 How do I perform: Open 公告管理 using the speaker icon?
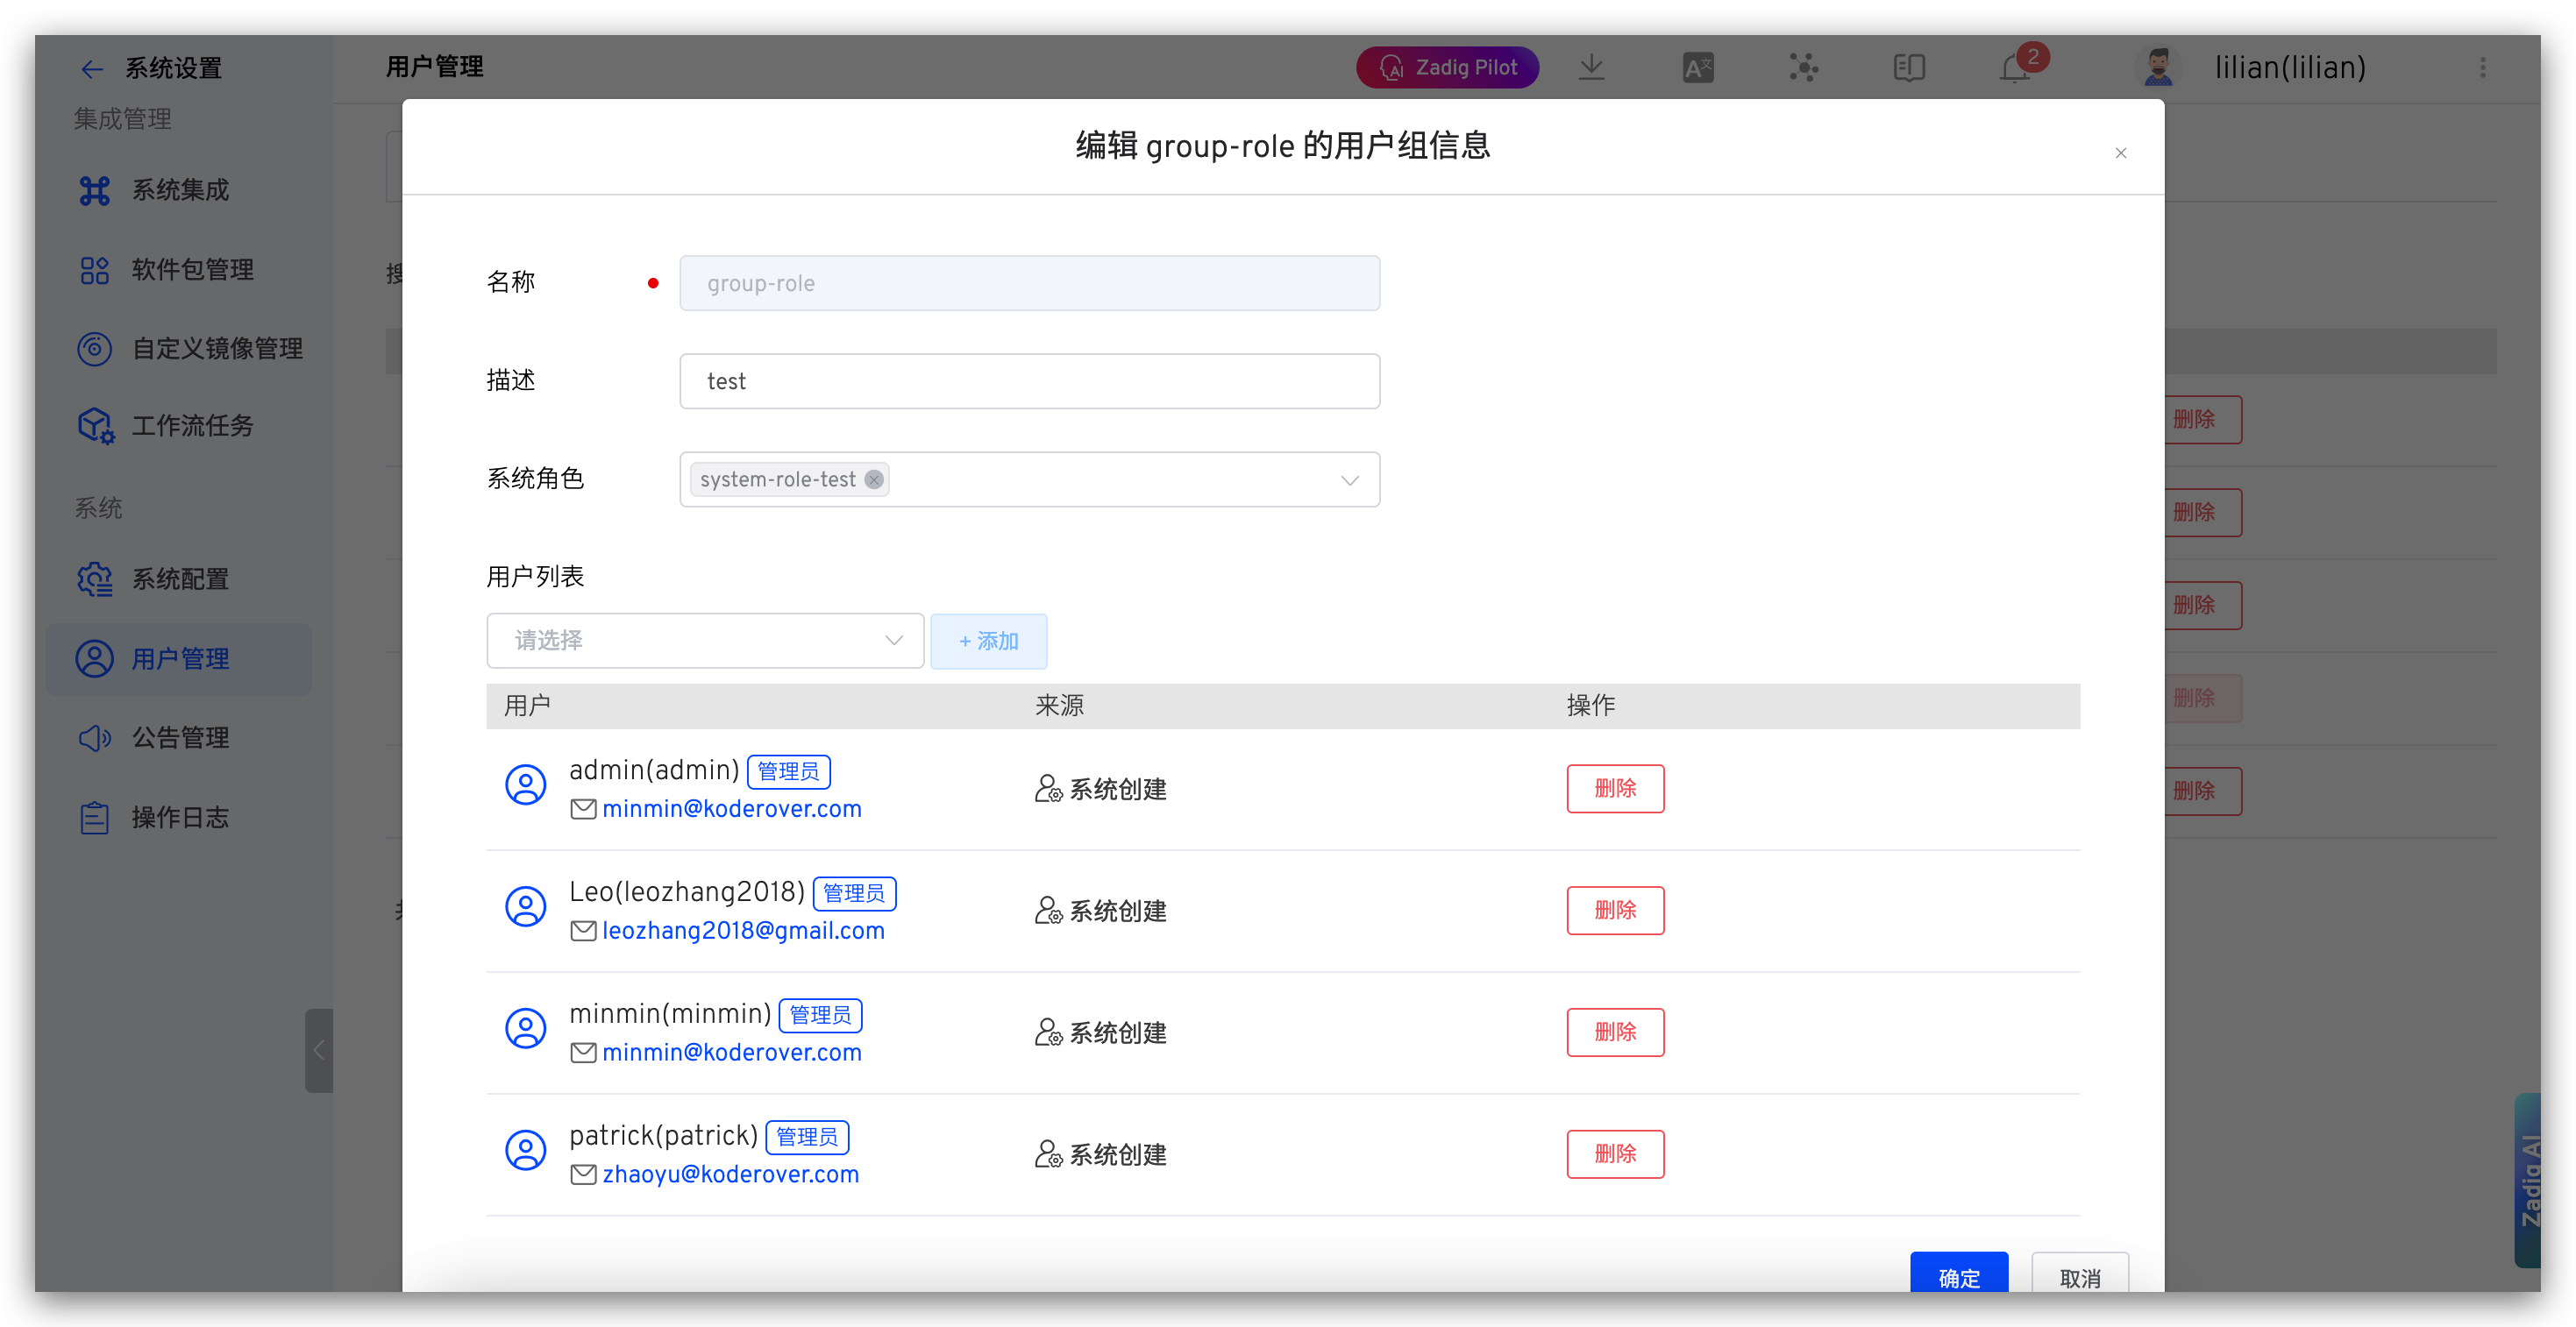[95, 738]
